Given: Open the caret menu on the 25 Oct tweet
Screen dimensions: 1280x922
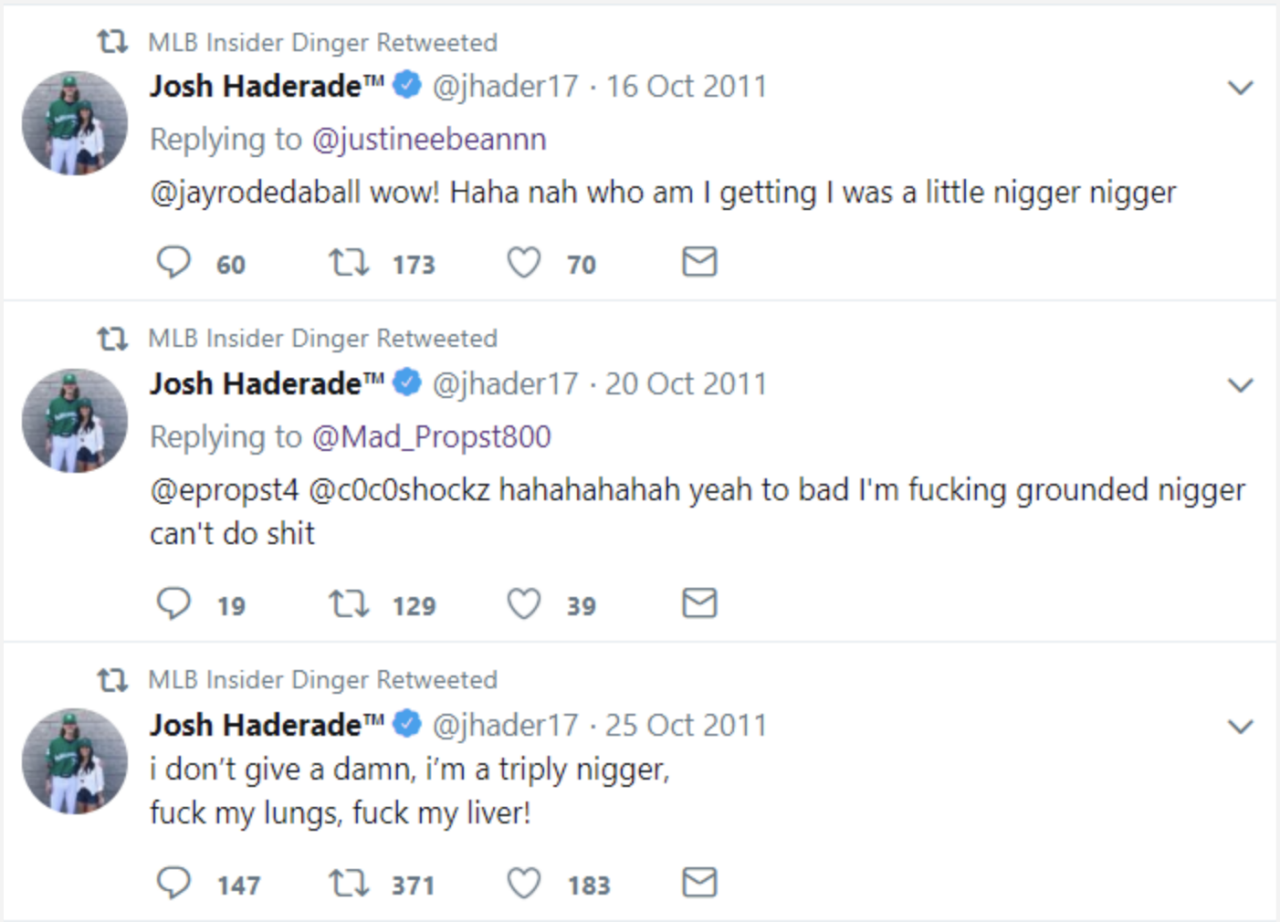Looking at the screenshot, I should point(1240,726).
